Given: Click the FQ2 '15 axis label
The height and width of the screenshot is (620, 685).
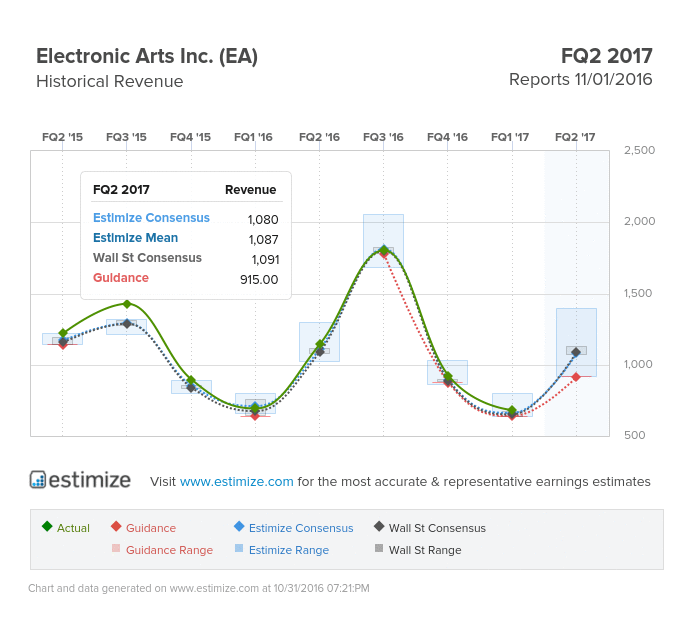Looking at the screenshot, I should click(x=62, y=137).
